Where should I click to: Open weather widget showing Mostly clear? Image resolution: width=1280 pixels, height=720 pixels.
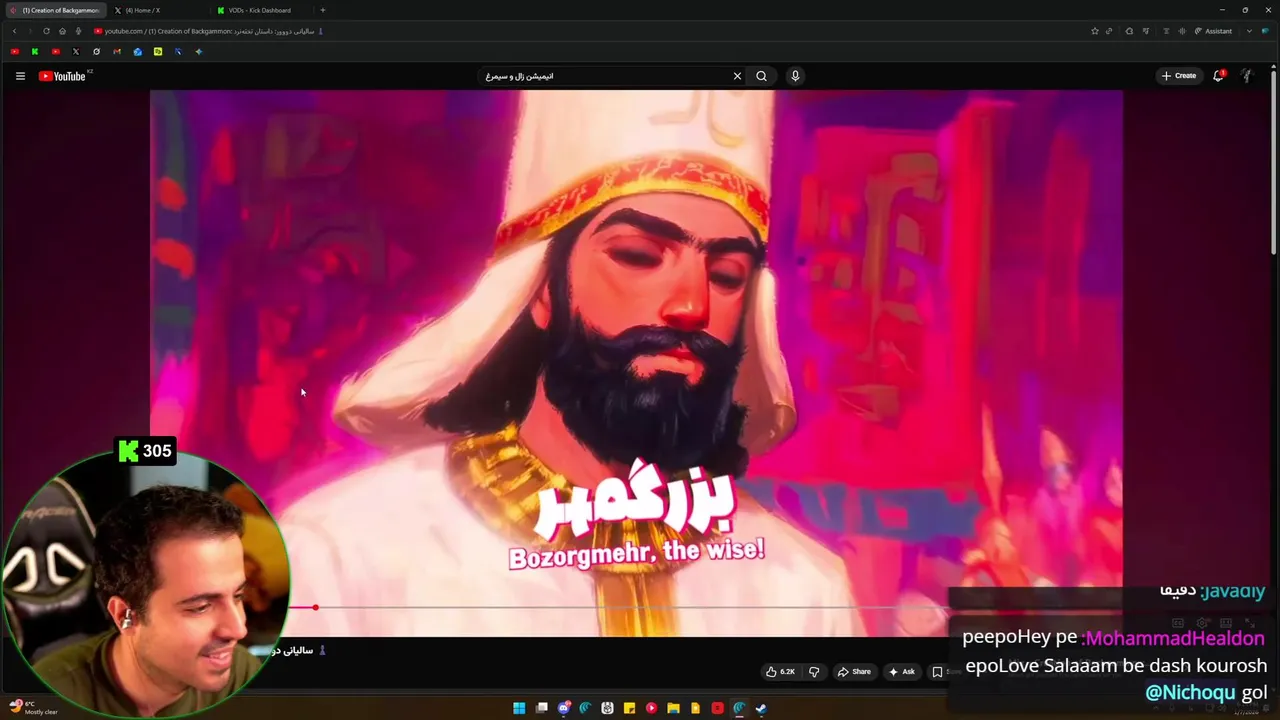(x=33, y=707)
